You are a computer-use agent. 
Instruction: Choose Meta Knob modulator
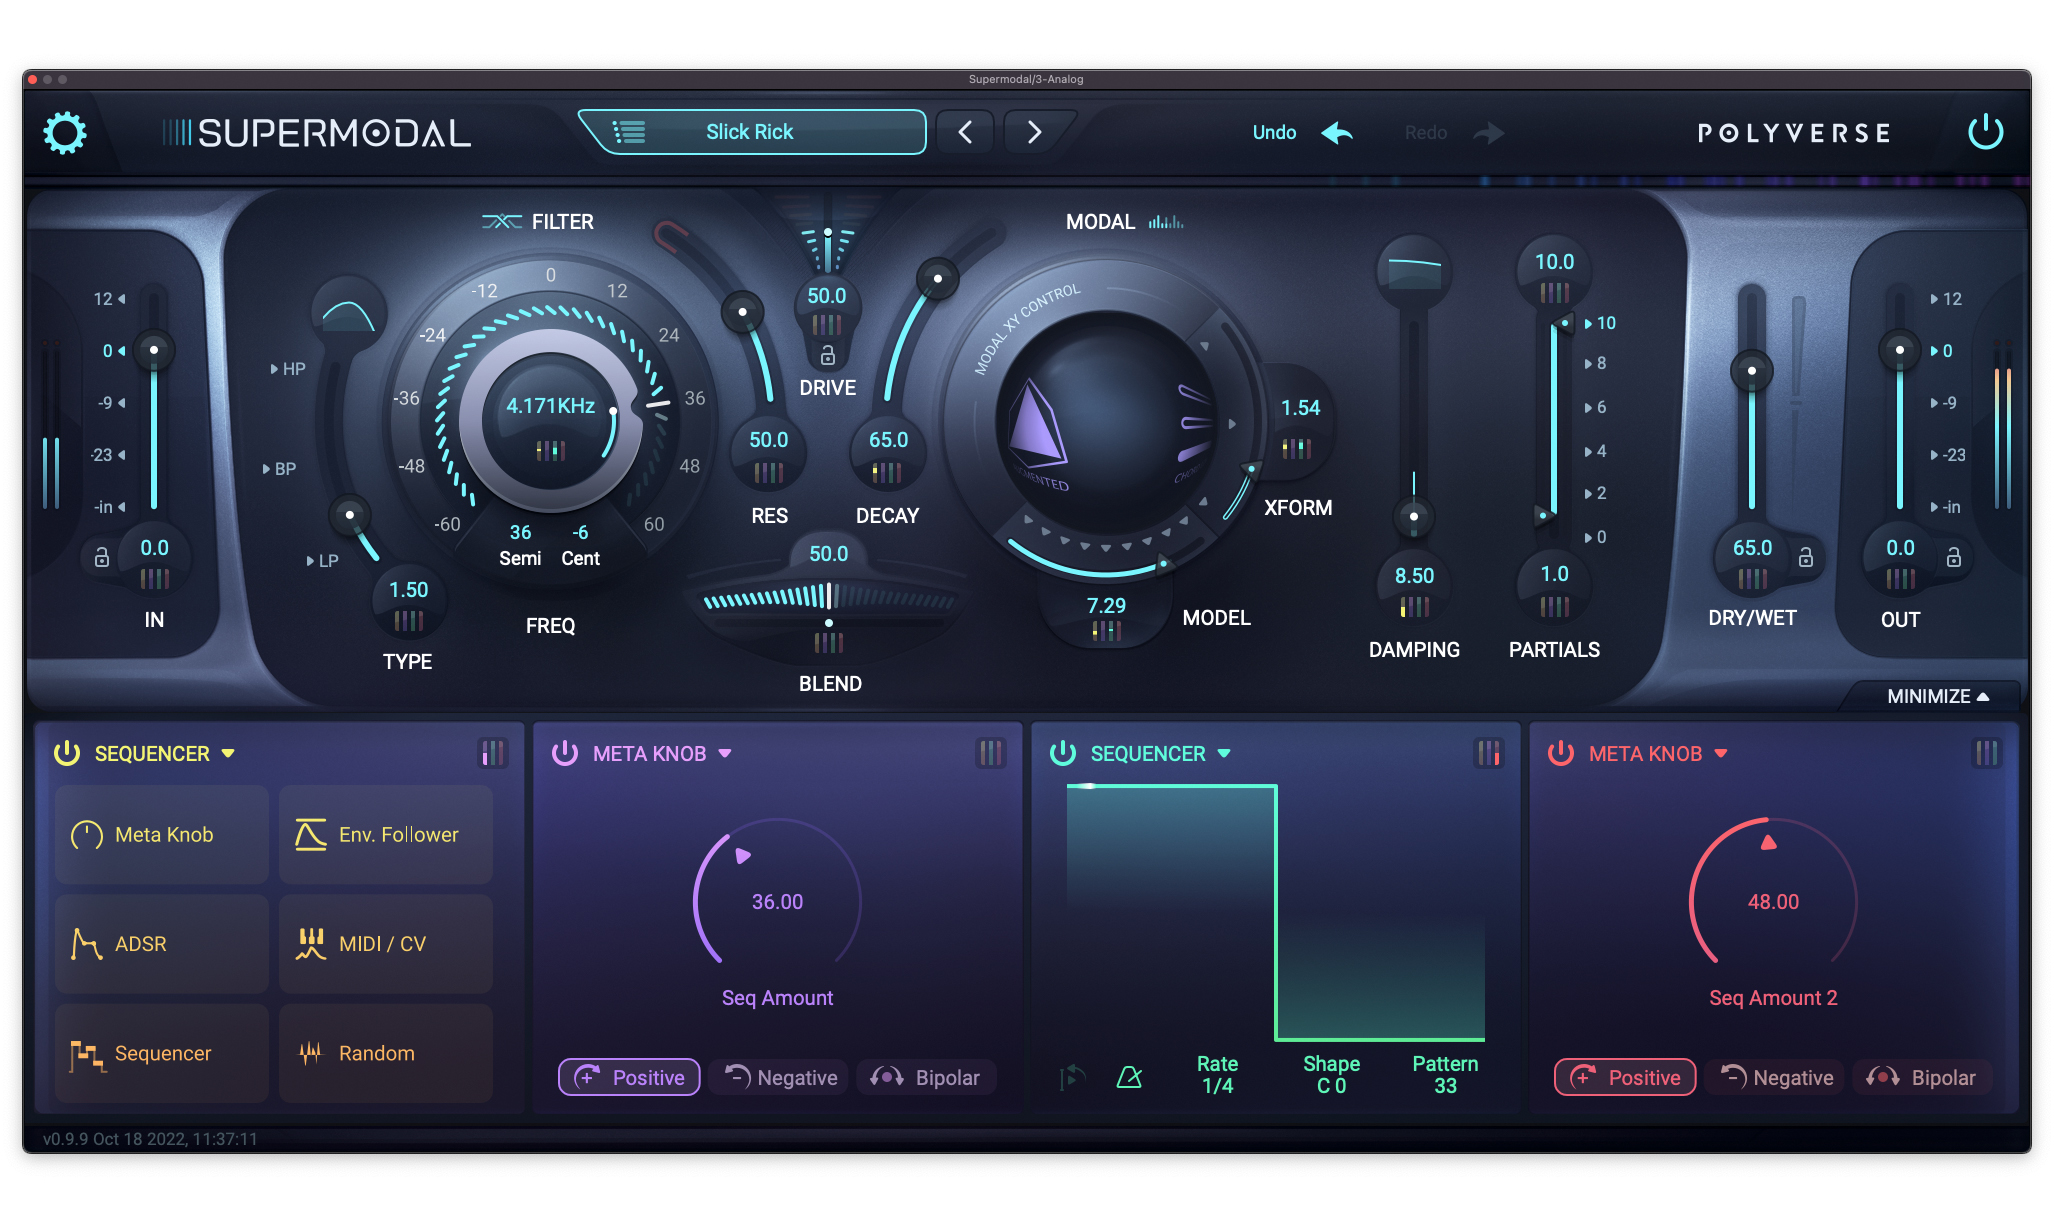(162, 835)
